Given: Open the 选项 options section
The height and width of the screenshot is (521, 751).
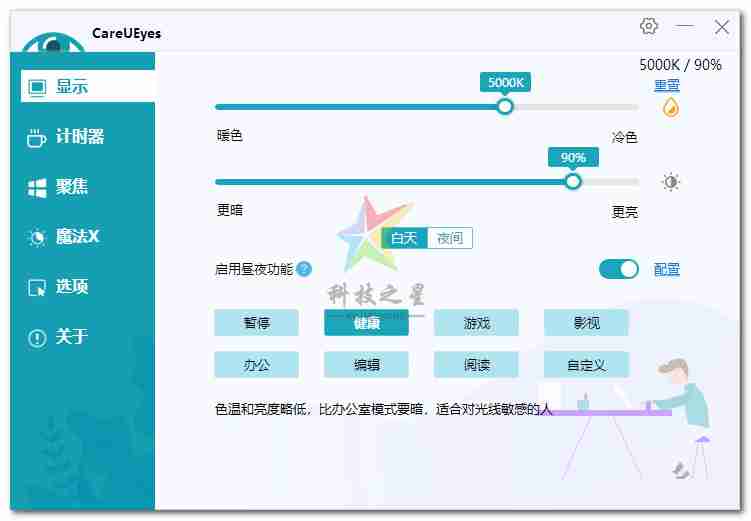Looking at the screenshot, I should [59, 287].
